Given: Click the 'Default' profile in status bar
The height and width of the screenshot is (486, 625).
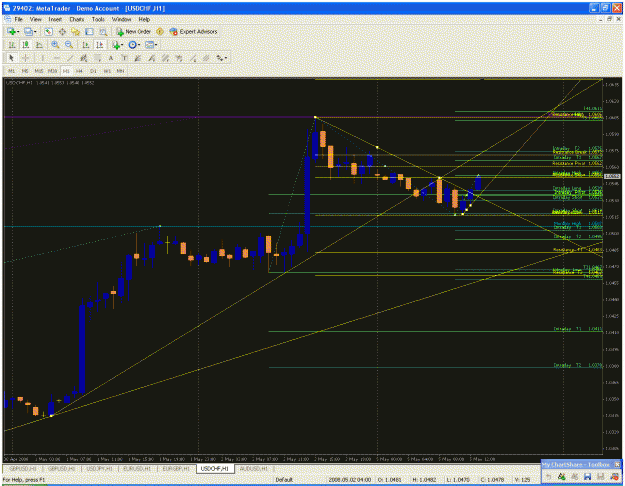Looking at the screenshot, I should coord(284,480).
